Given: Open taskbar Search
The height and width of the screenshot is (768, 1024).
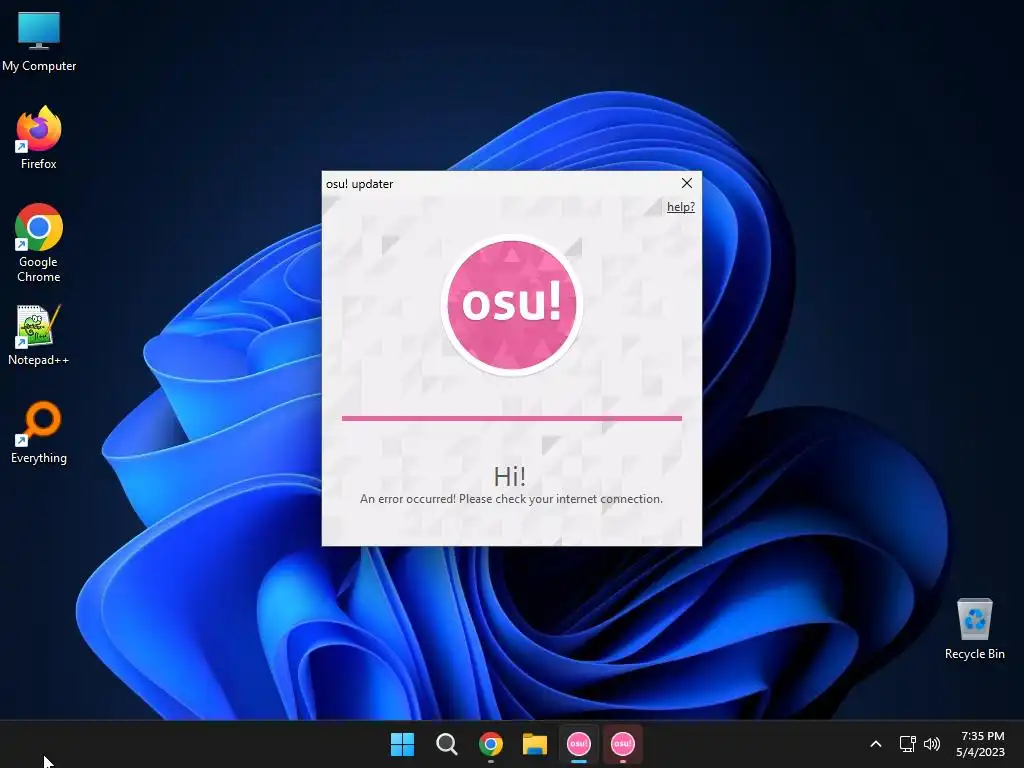Looking at the screenshot, I should (447, 744).
